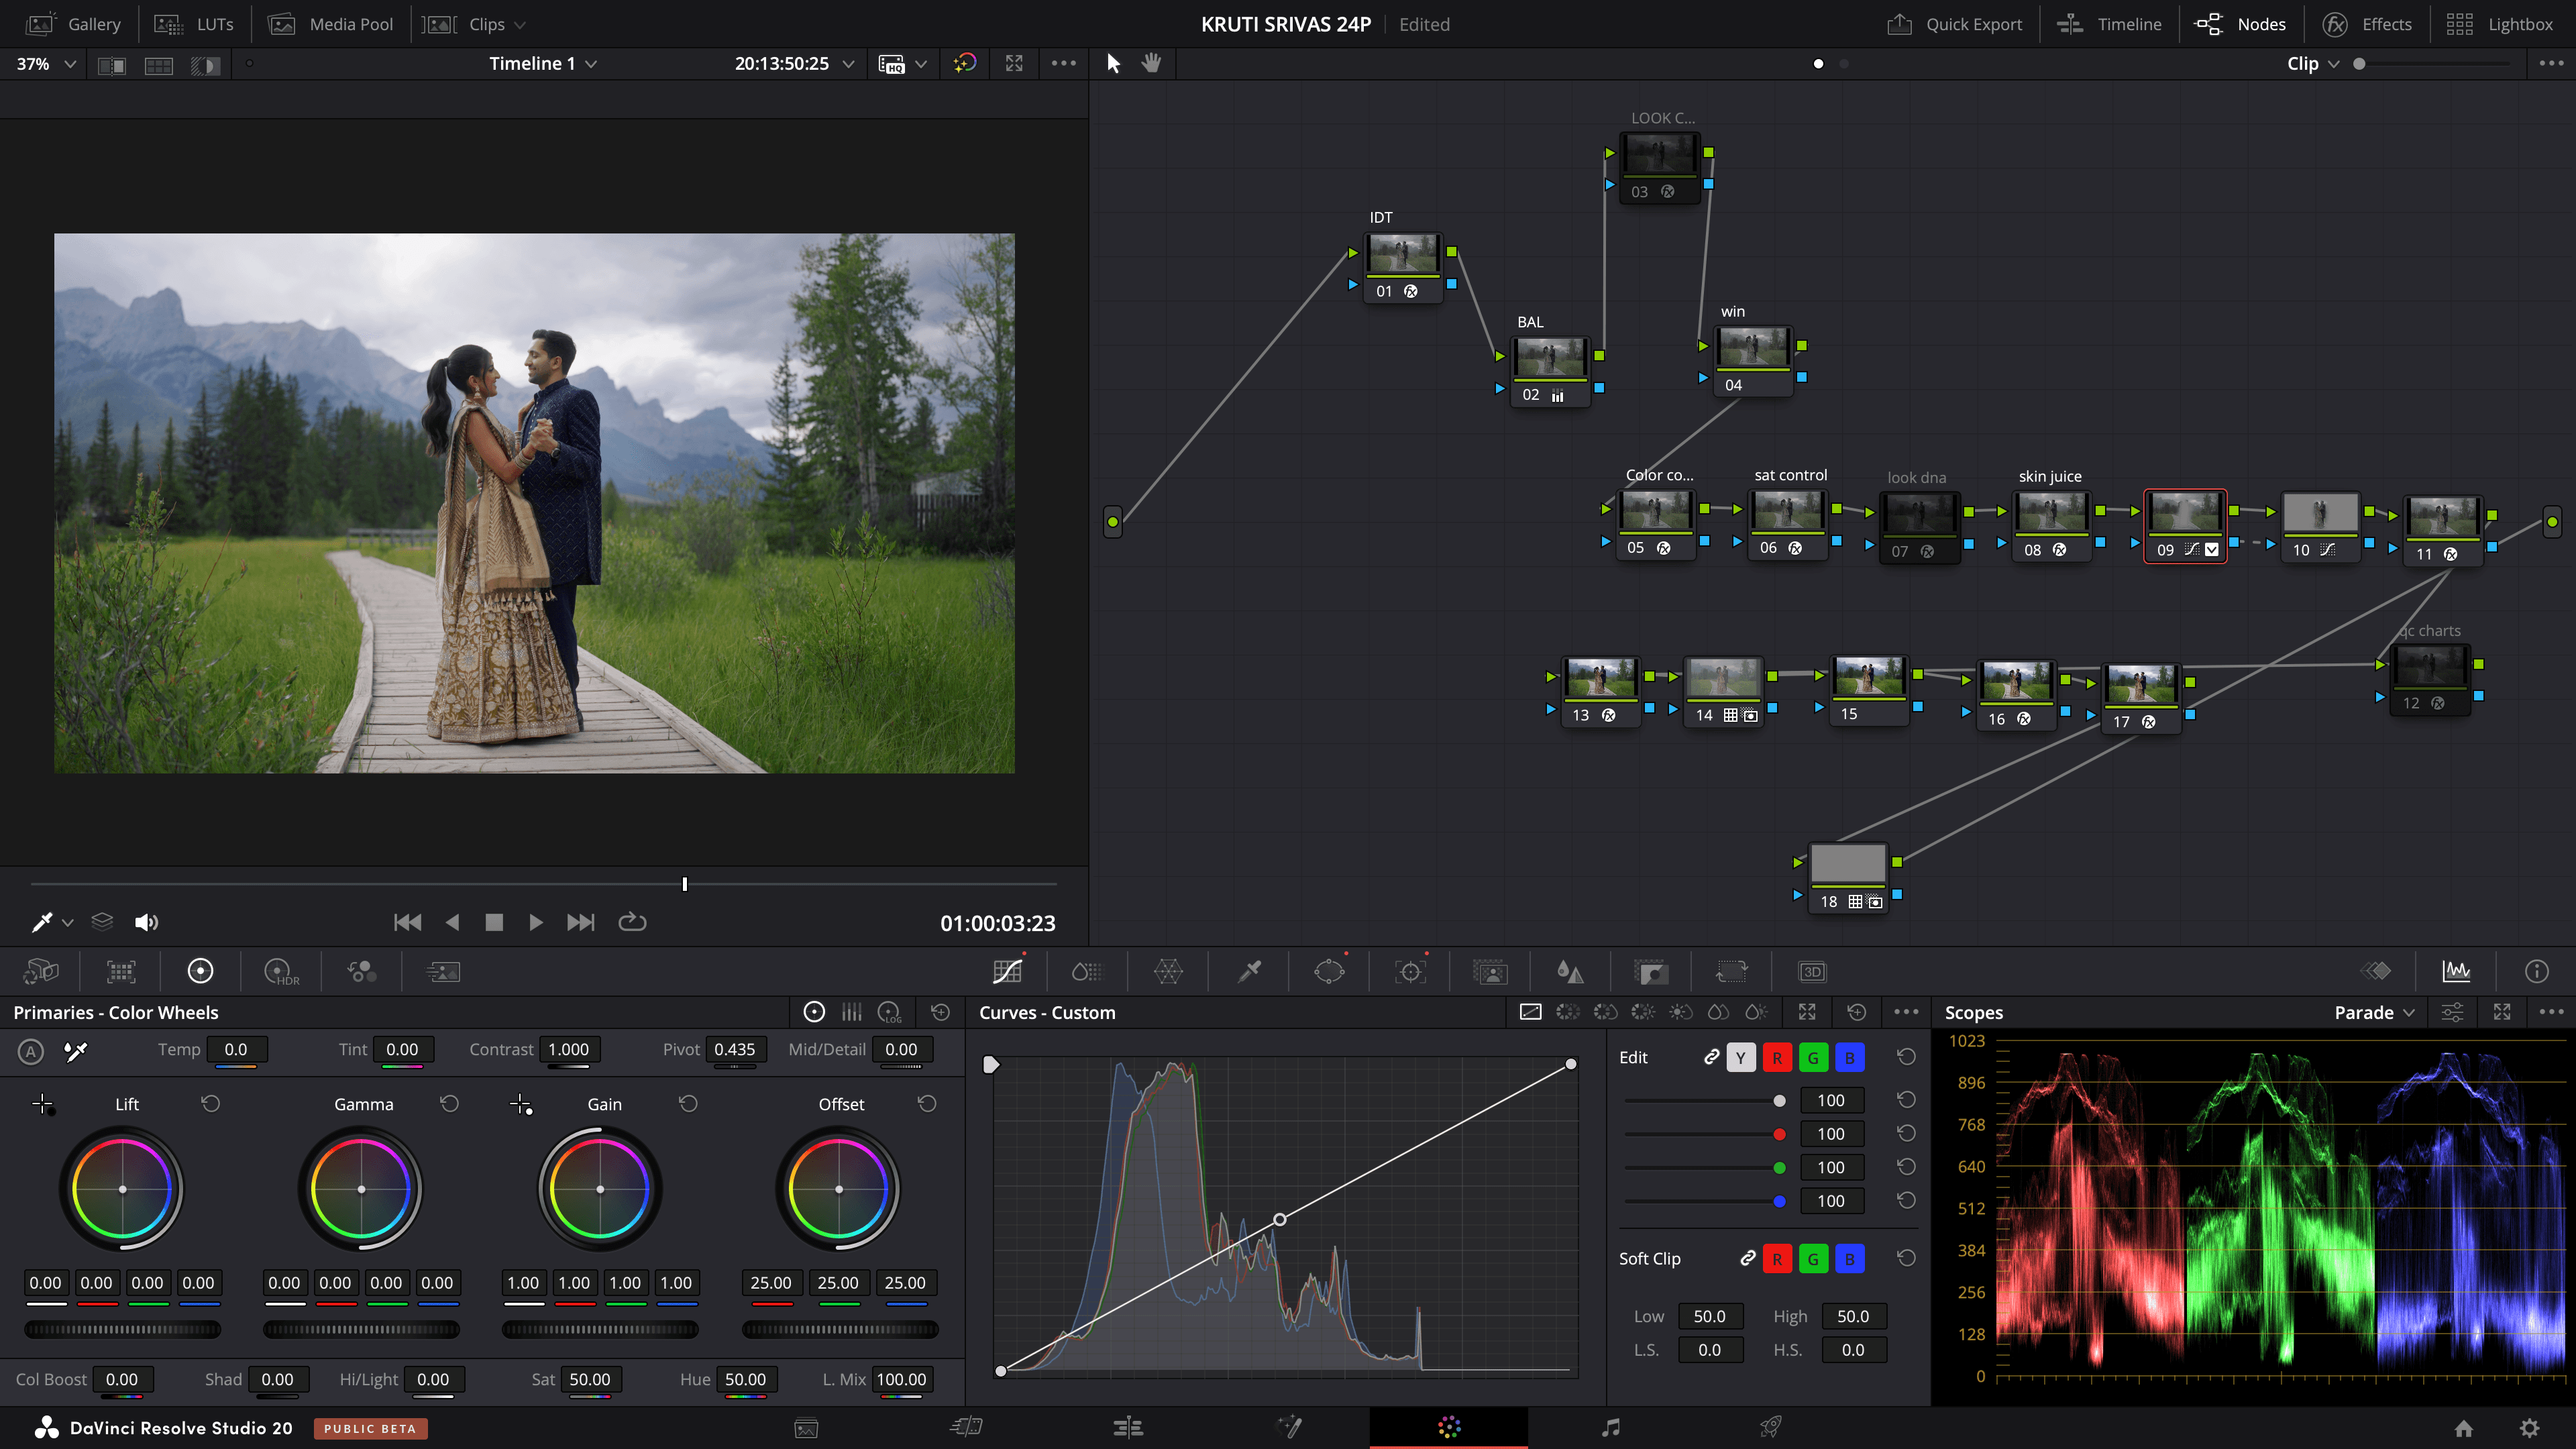Mute the viewer audio speaker icon

tap(146, 922)
